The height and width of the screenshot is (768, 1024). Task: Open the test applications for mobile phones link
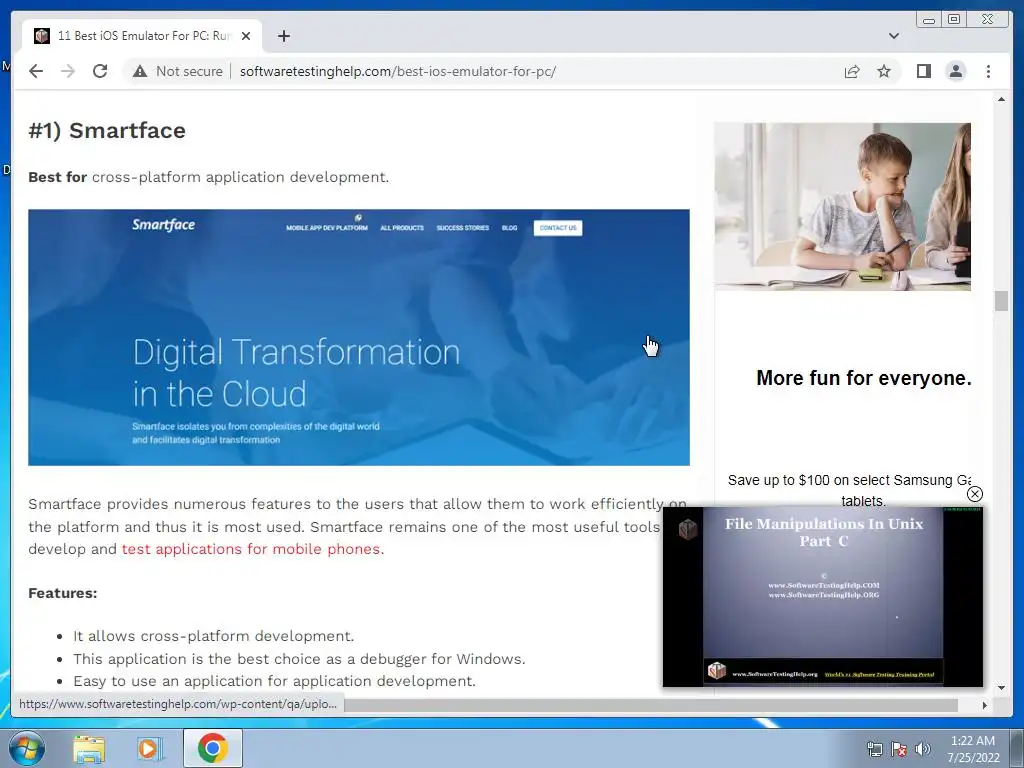(253, 549)
